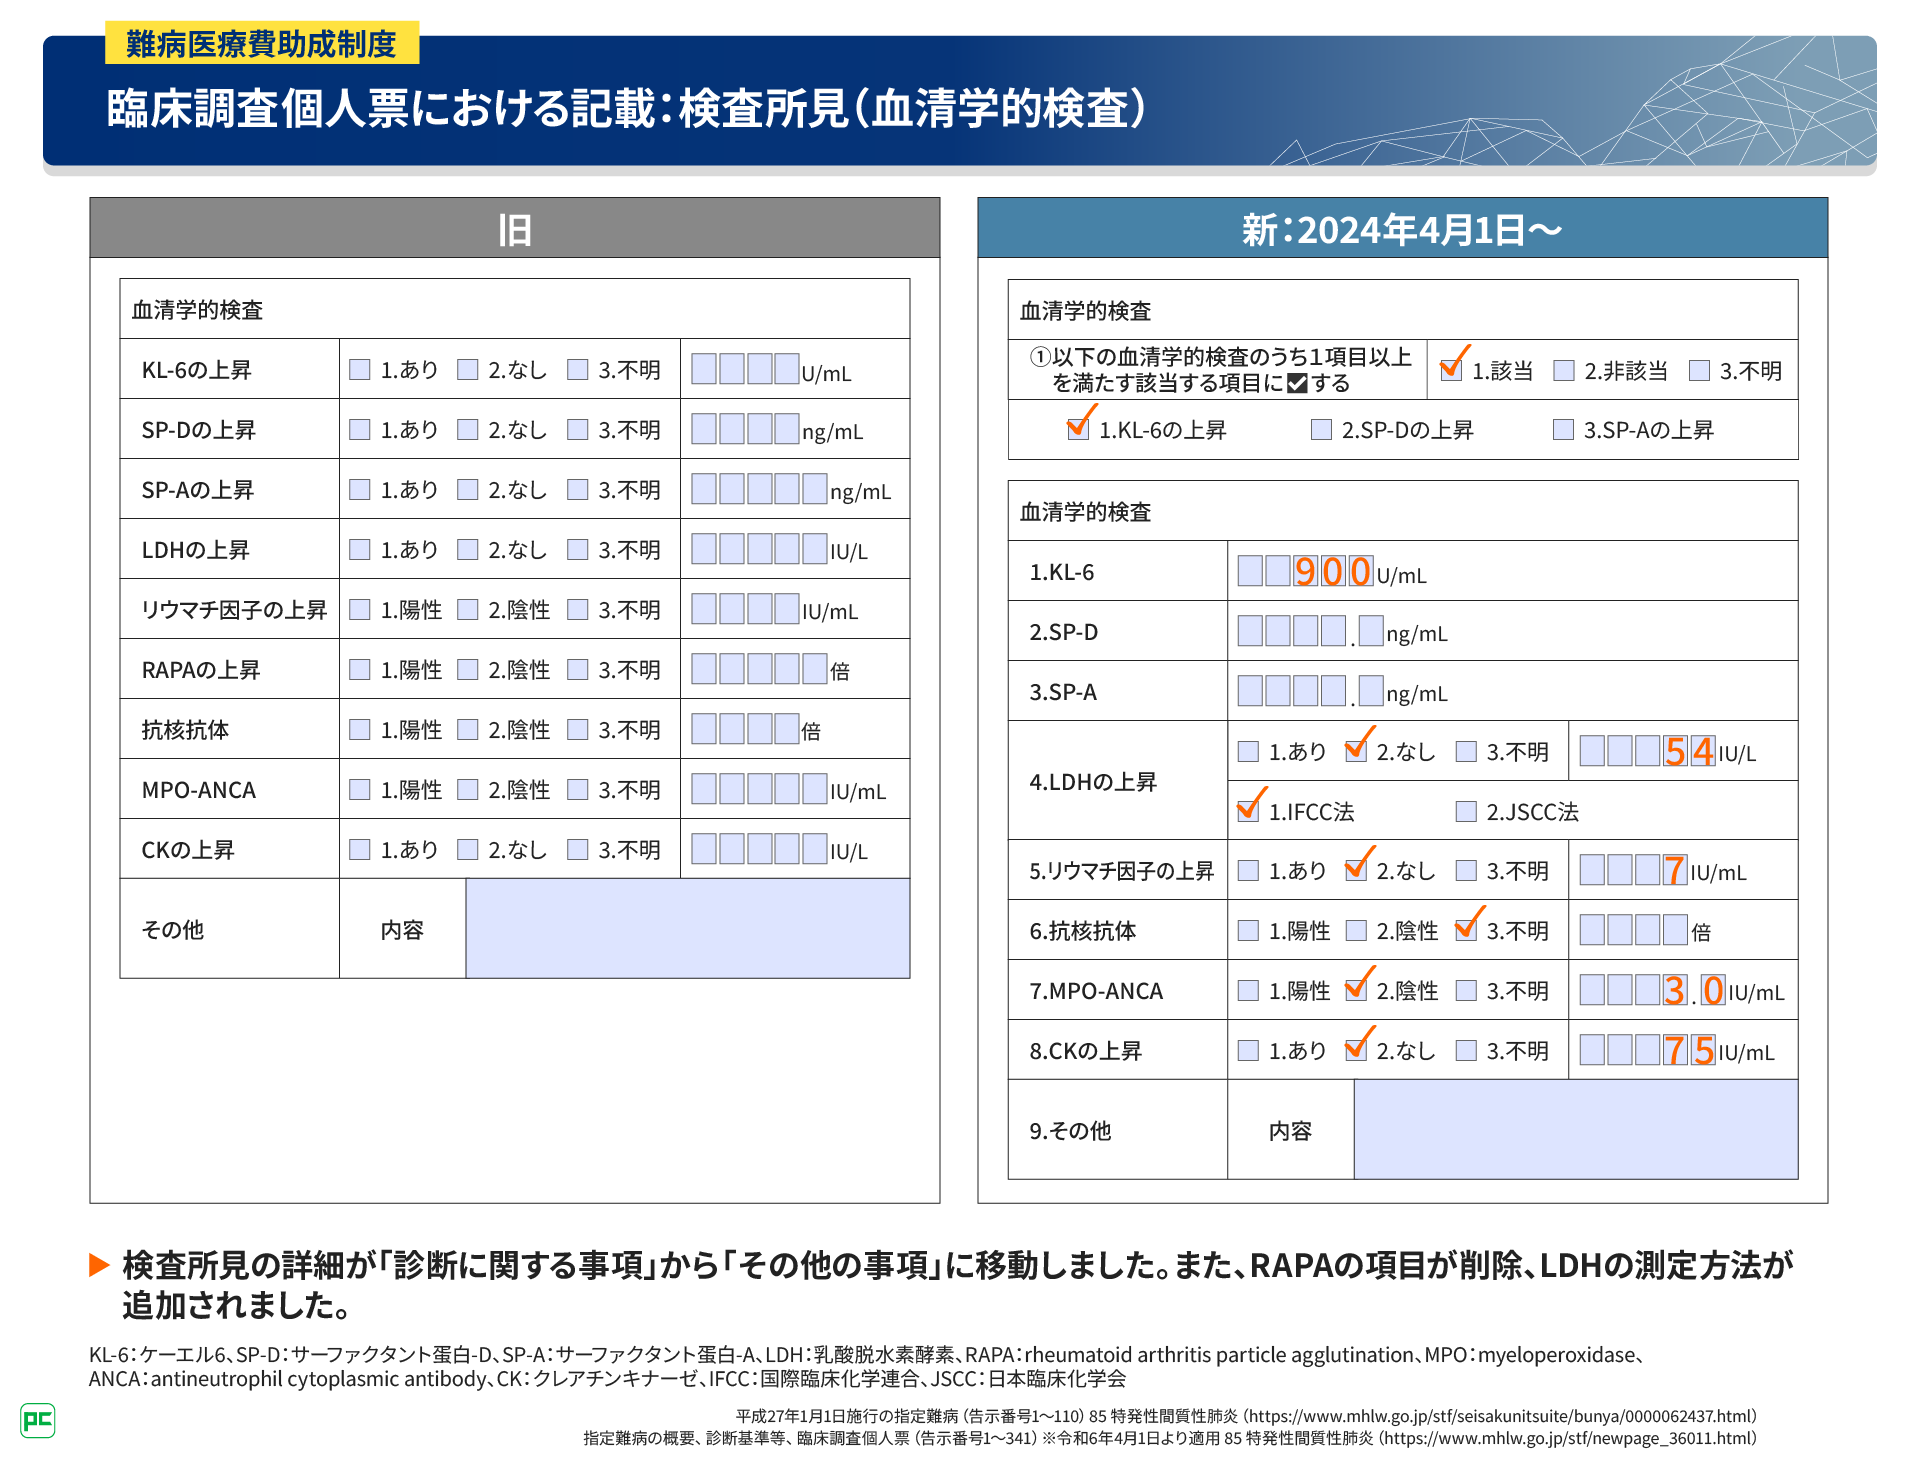Check '3.SP-Aの上昇' checkbox in new form
Screen dimensions: 1920x1460
[x=1563, y=430]
